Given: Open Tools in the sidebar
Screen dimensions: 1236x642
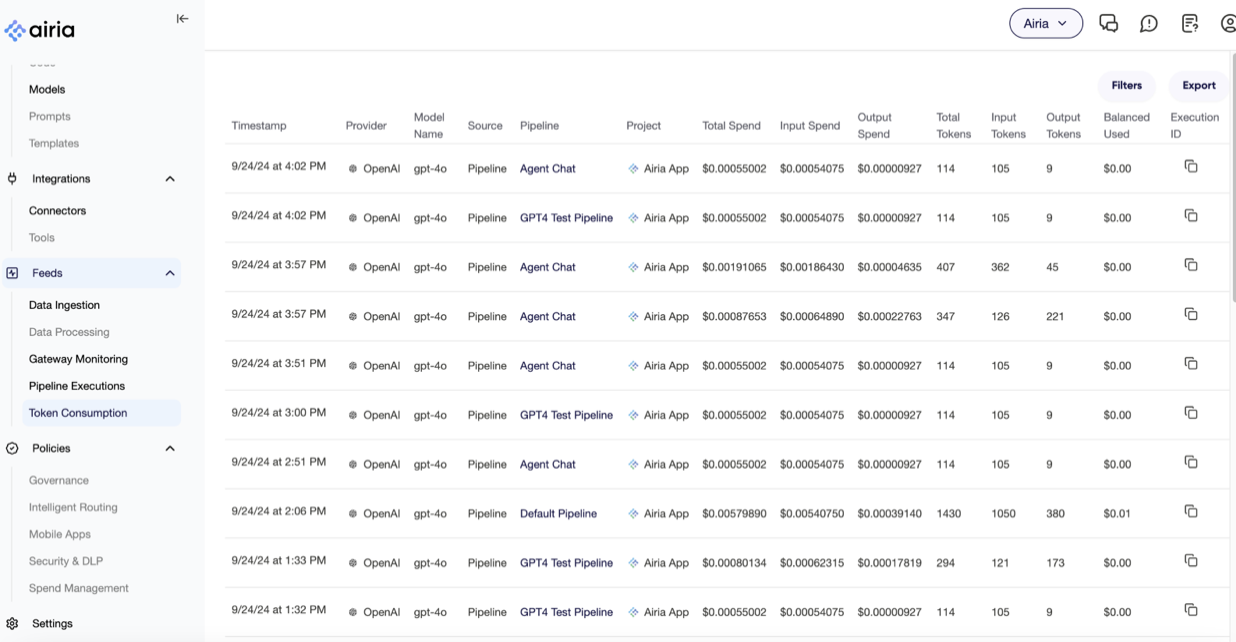Looking at the screenshot, I should (x=41, y=238).
